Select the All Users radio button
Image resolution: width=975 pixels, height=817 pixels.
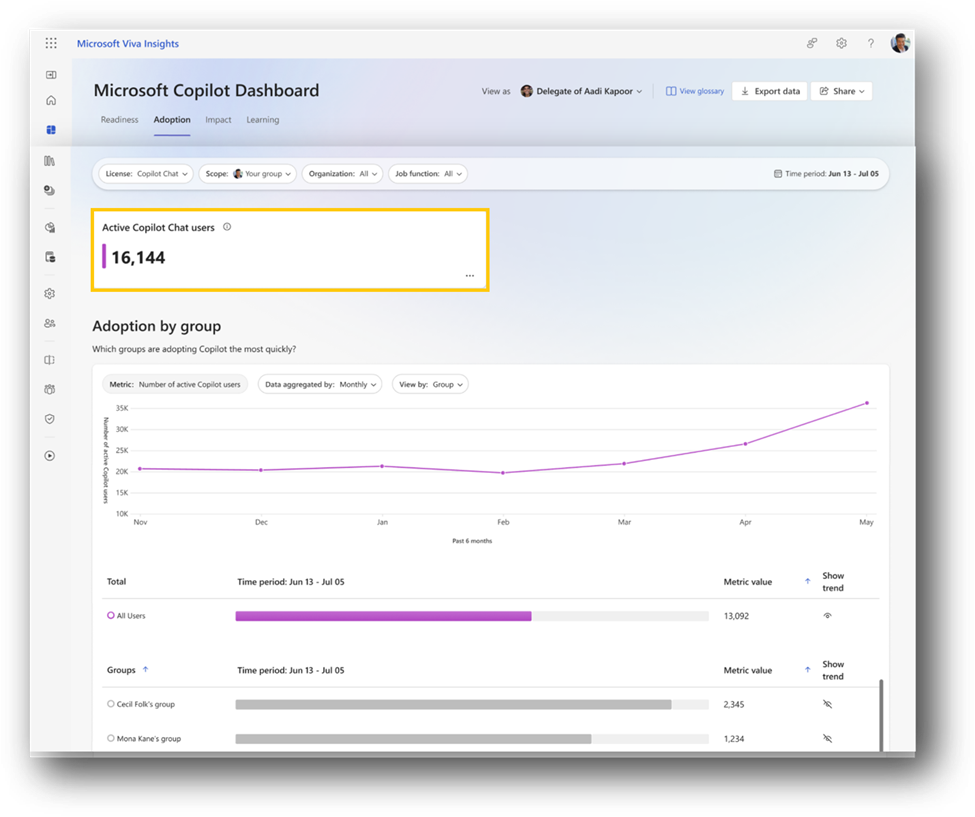pos(111,615)
